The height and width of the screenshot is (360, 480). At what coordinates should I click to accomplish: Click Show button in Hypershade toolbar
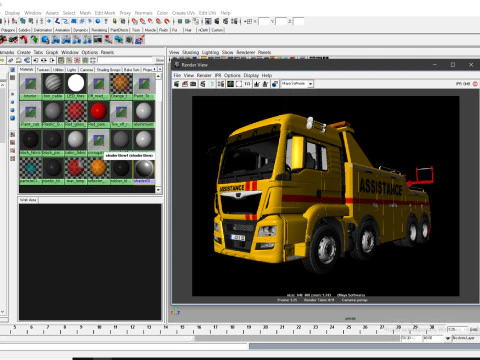click(159, 60)
